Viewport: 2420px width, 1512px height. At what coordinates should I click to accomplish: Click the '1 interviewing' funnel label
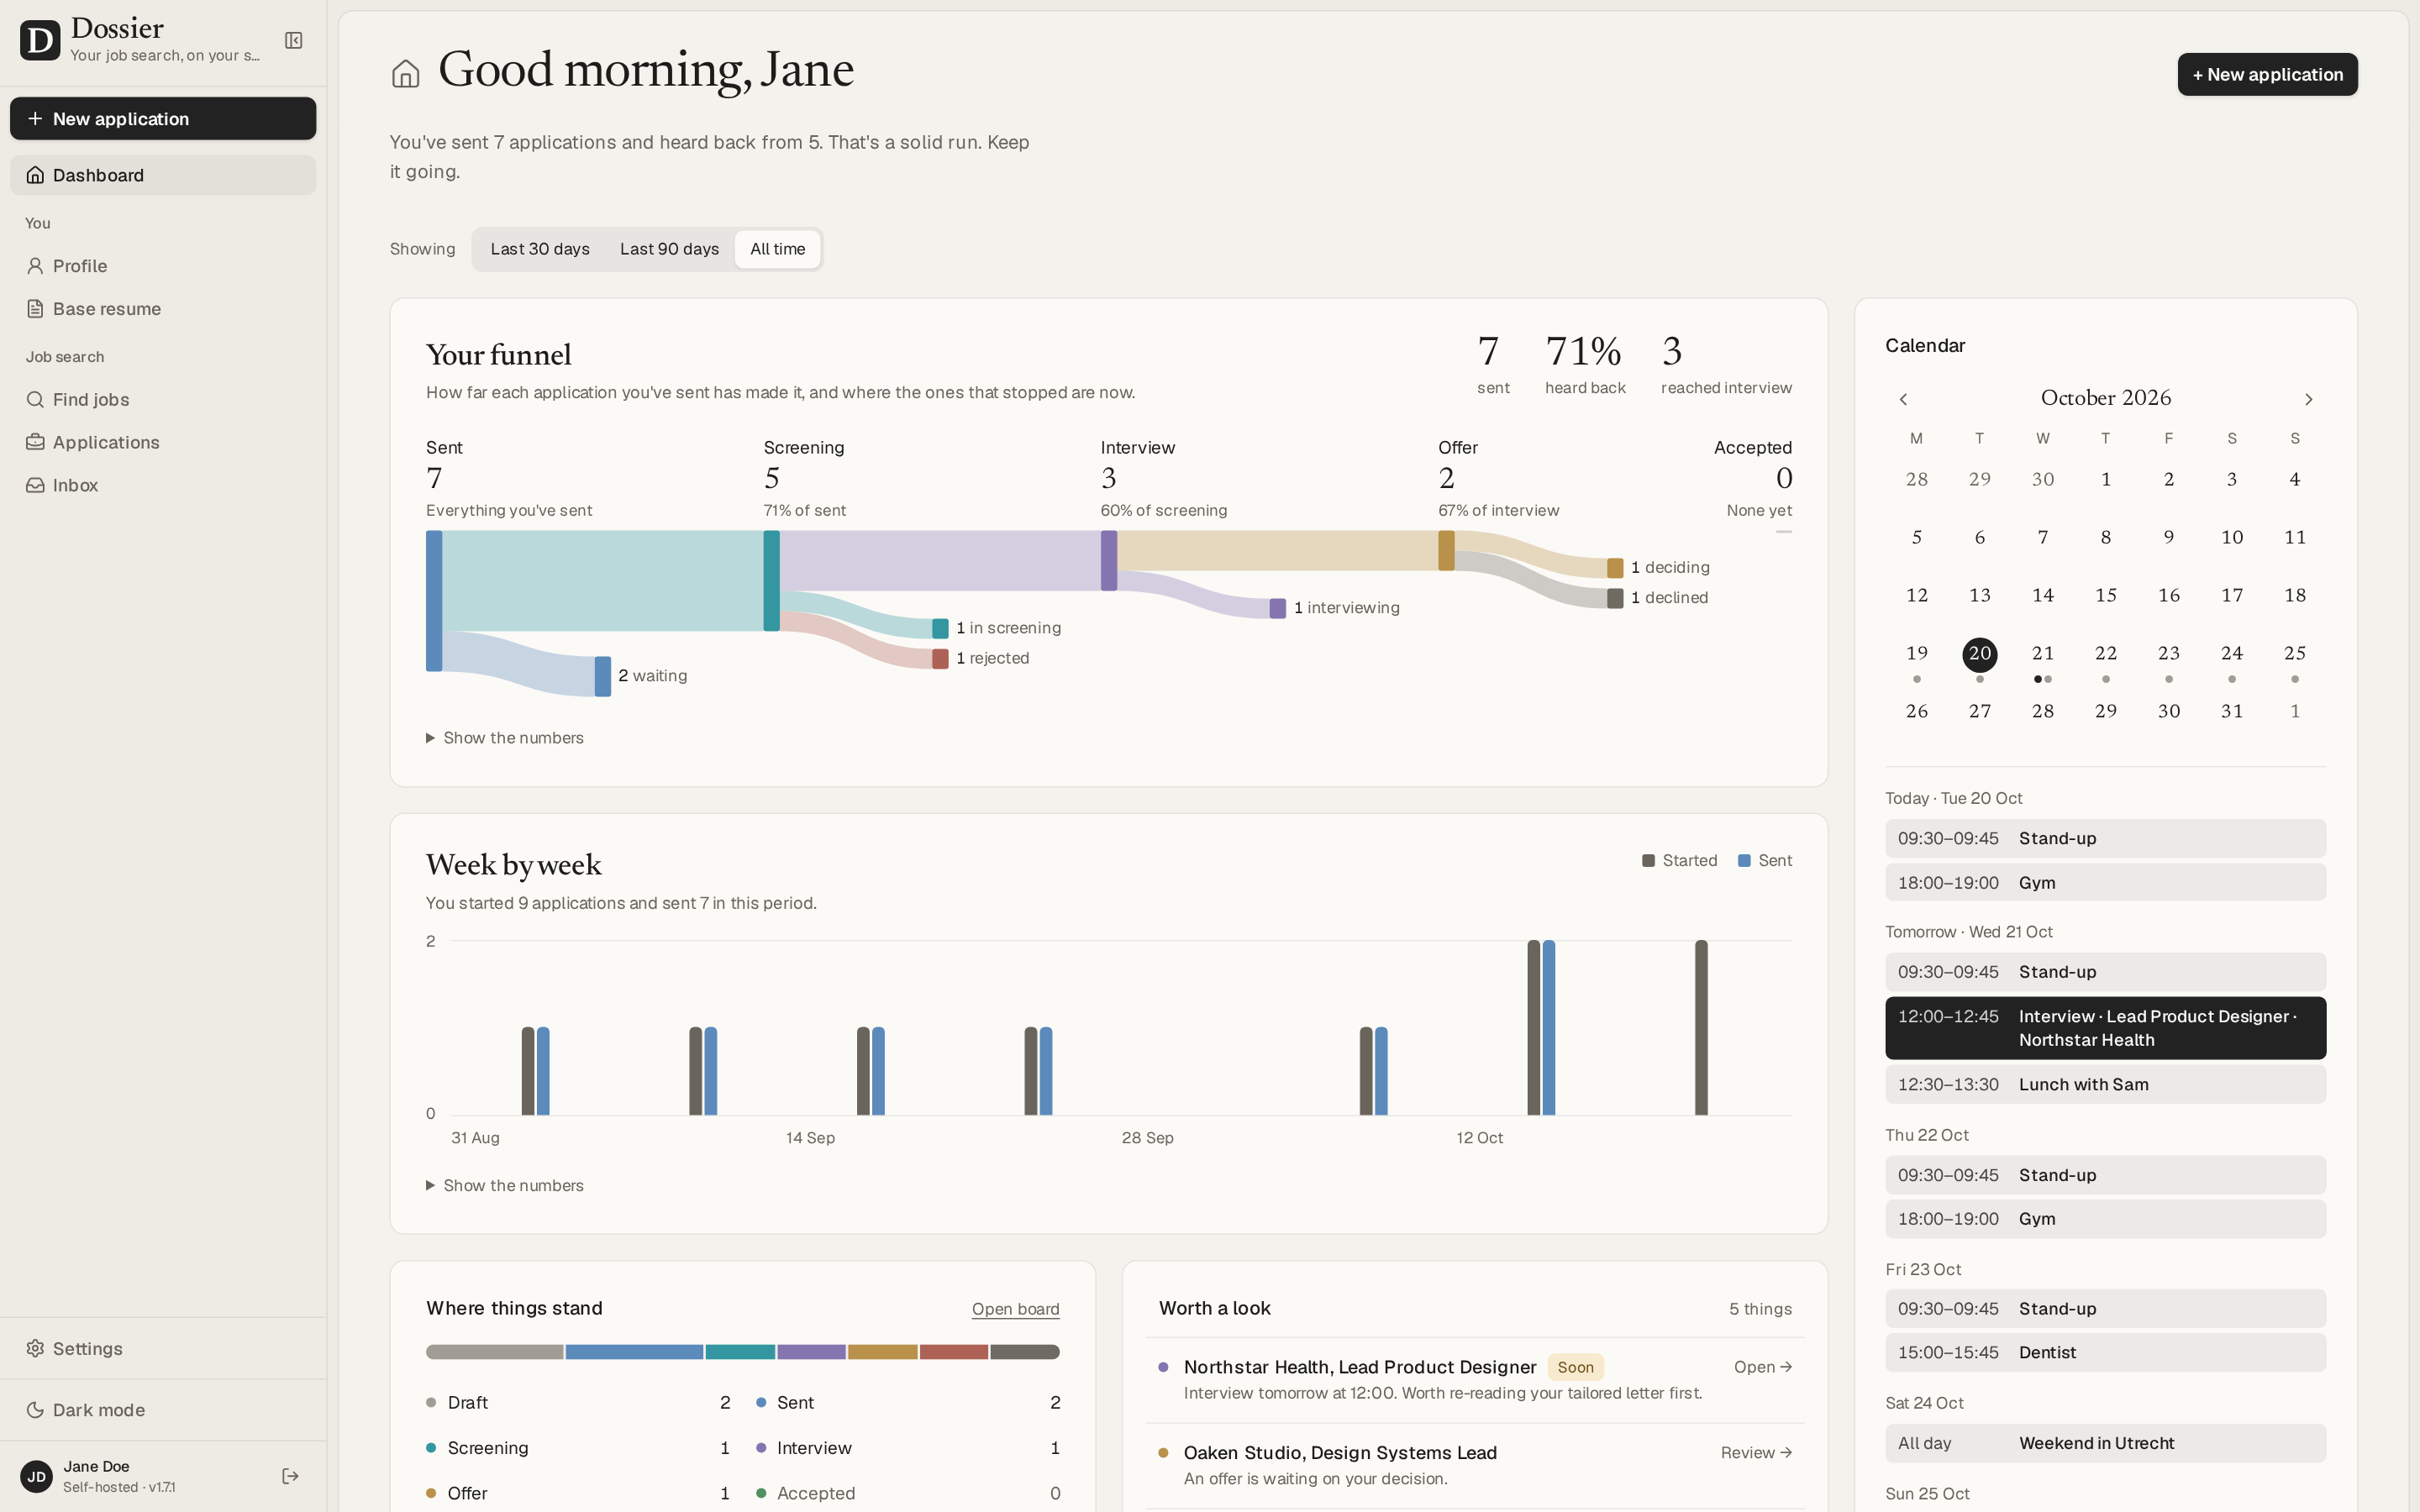point(1346,608)
